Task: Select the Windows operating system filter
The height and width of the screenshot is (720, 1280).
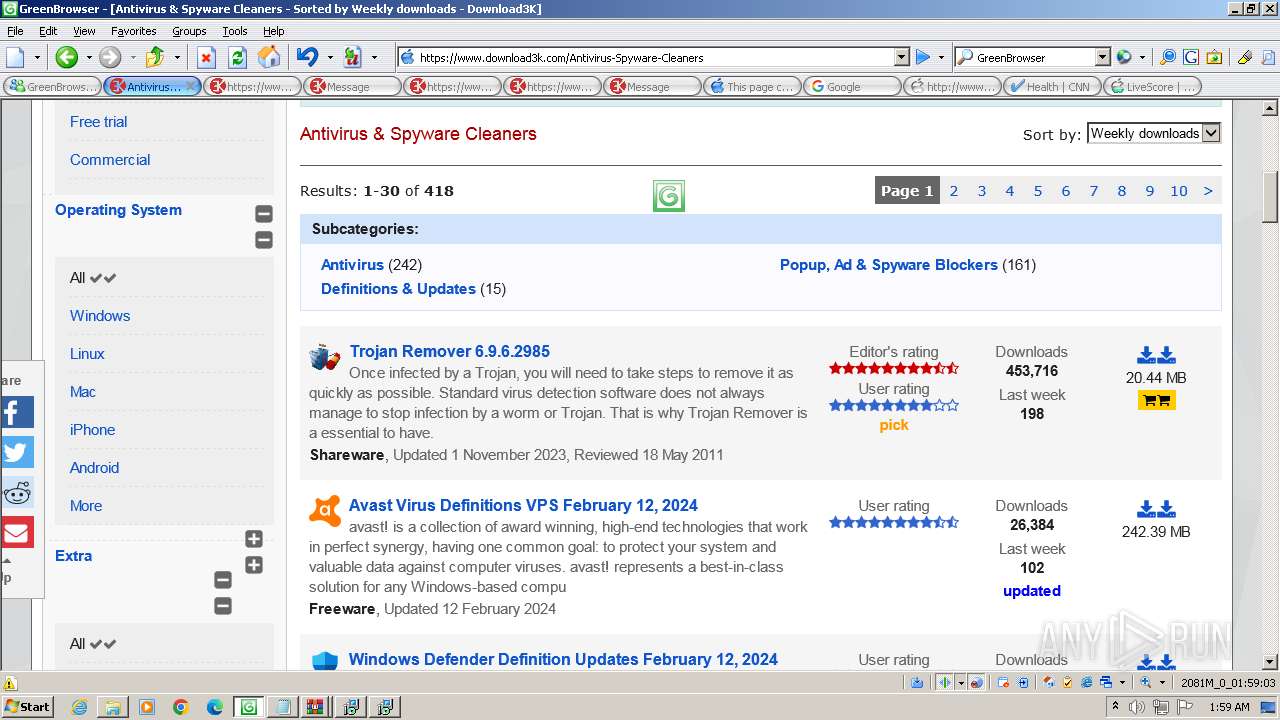Action: click(100, 316)
